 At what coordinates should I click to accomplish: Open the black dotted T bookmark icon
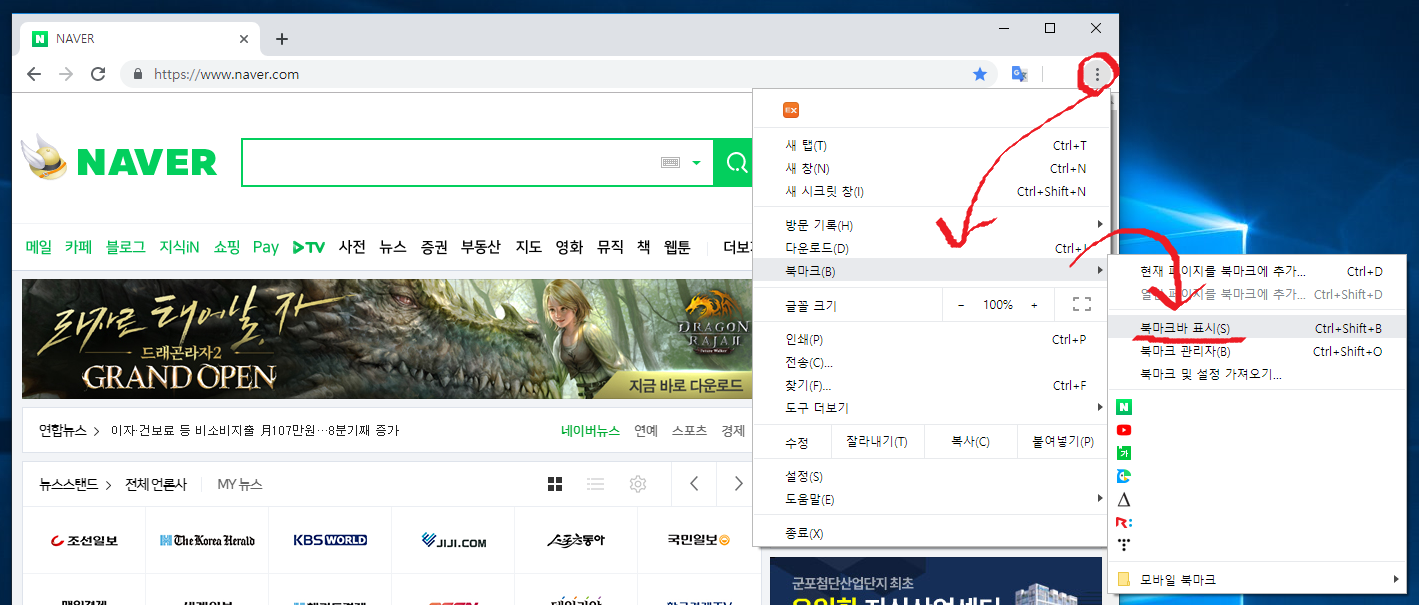(x=1124, y=545)
